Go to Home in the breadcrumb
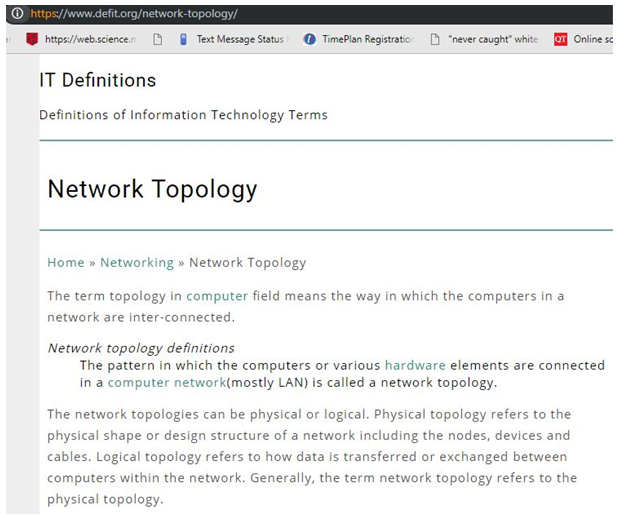This screenshot has height=515, width=618. pyautogui.click(x=66, y=262)
